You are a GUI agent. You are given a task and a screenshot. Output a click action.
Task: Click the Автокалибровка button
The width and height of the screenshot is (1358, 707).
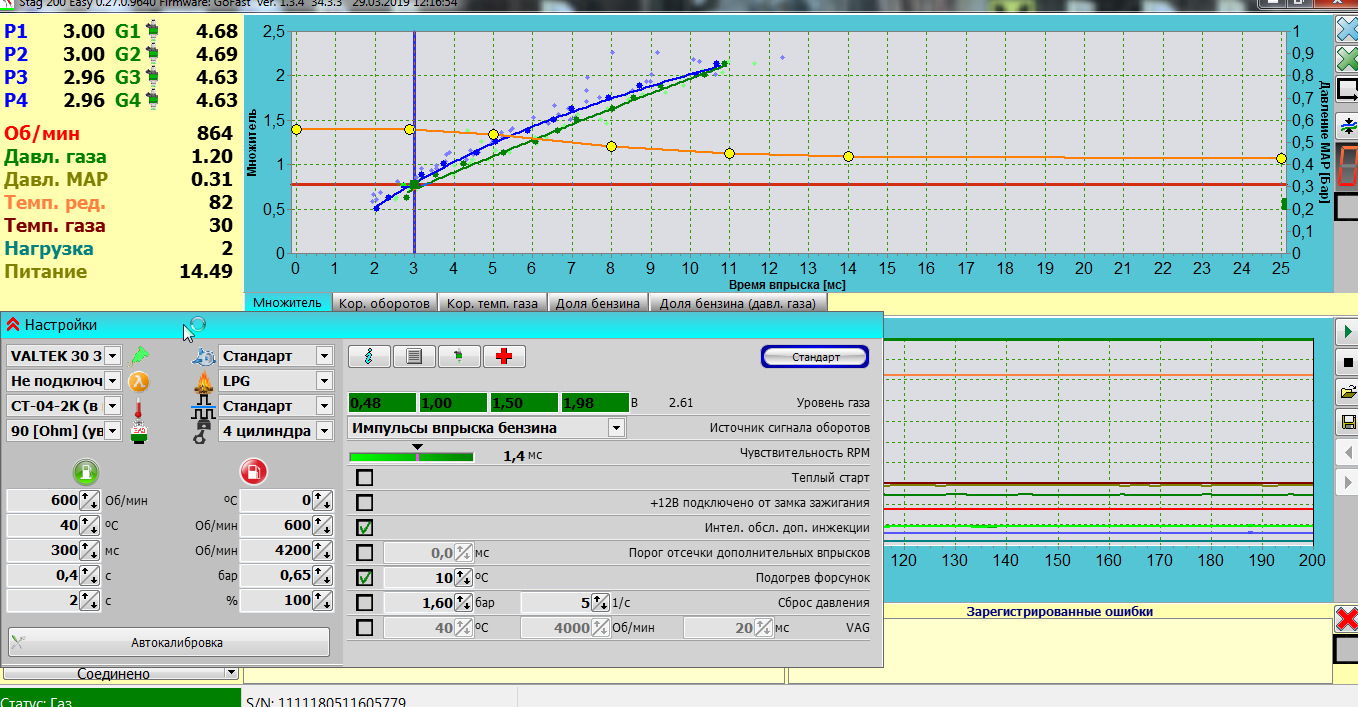168,642
